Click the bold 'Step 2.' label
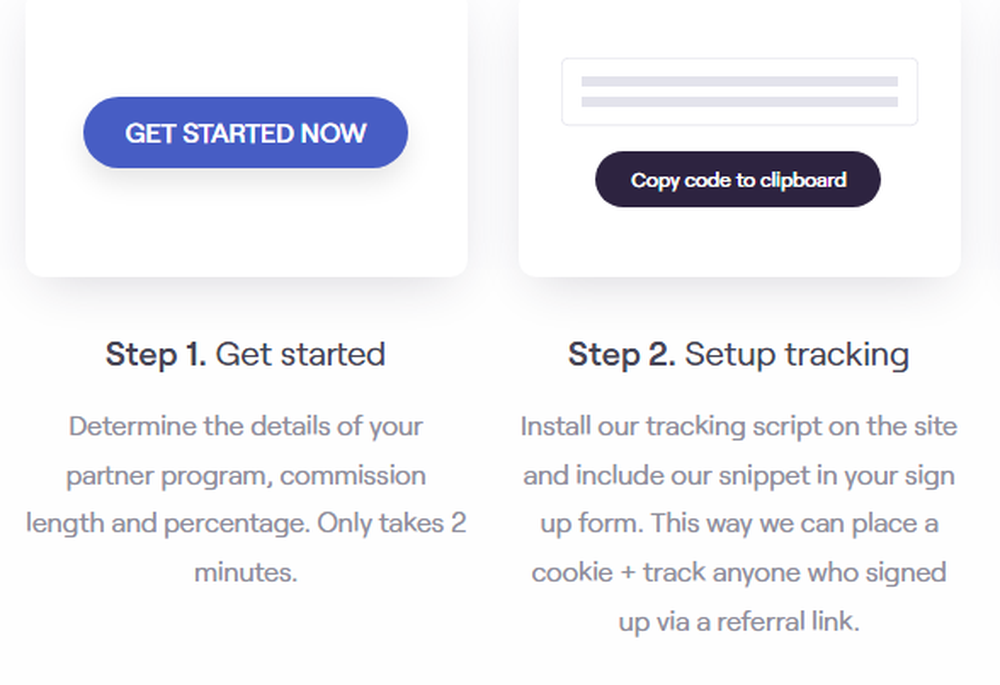Image resolution: width=1000 pixels, height=685 pixels. click(622, 354)
